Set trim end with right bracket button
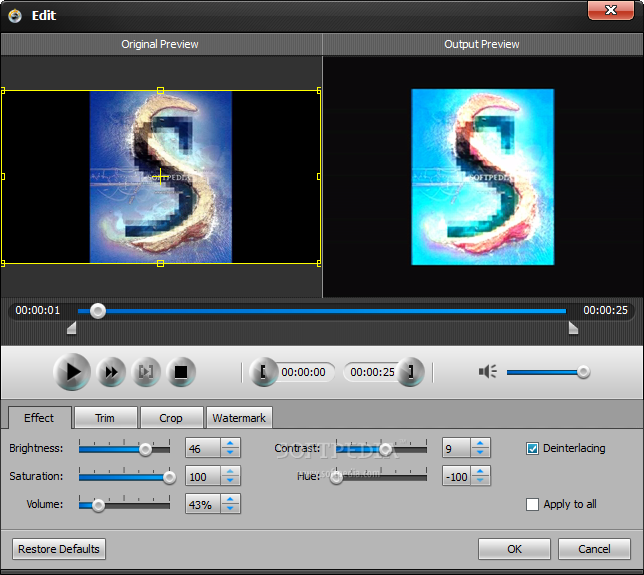Screen dimensions: 644x575 410,372
